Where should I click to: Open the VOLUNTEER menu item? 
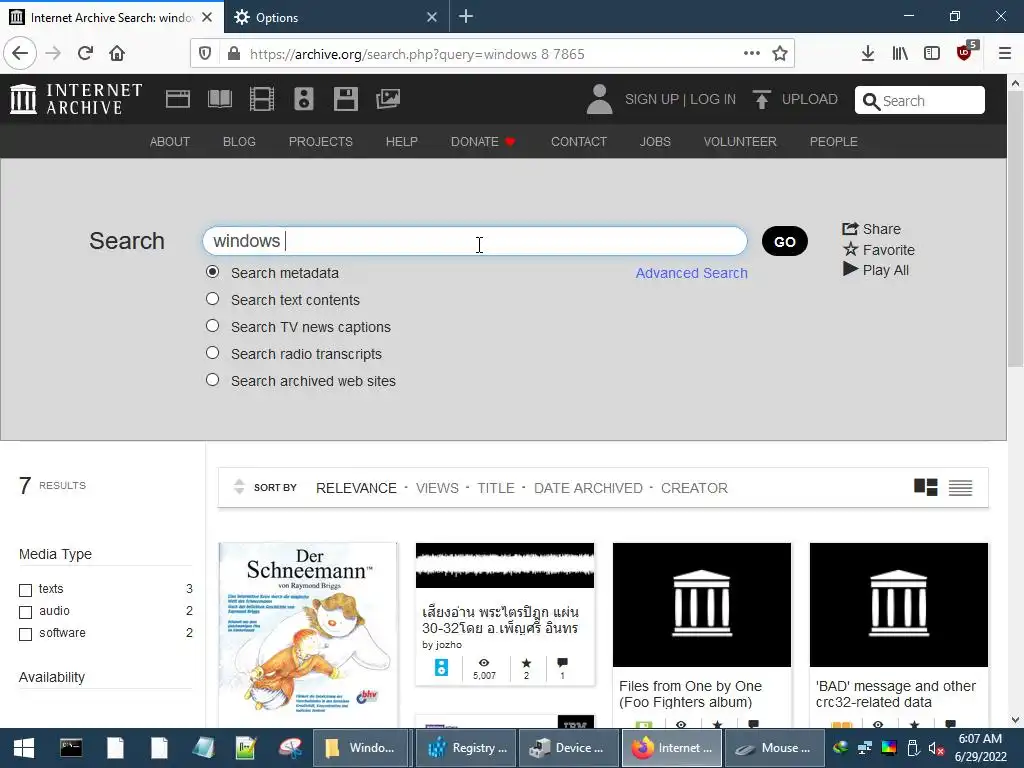click(740, 141)
